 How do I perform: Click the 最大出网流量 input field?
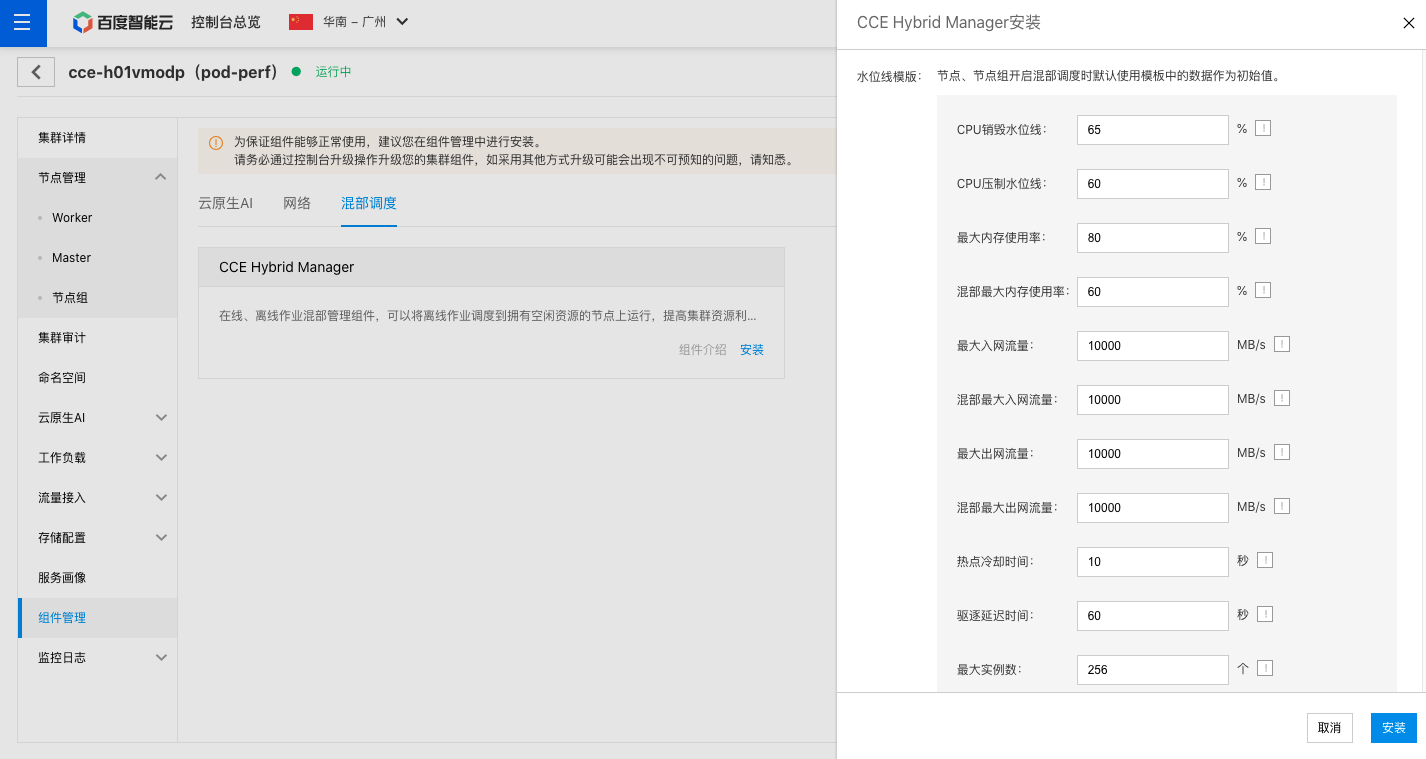point(1153,453)
